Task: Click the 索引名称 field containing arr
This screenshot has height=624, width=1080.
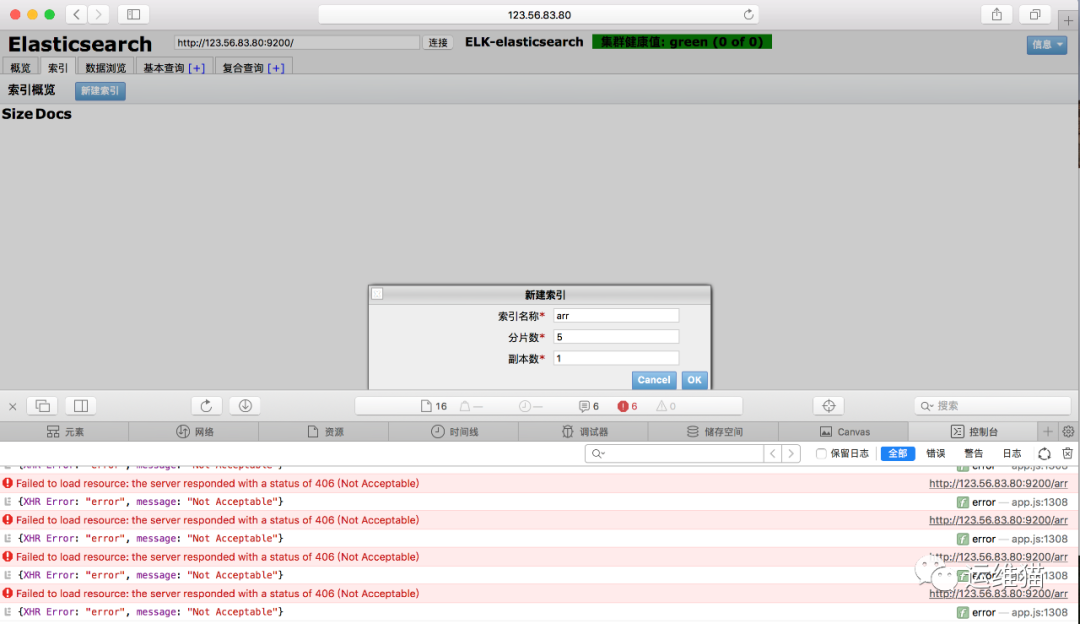Action: click(616, 315)
